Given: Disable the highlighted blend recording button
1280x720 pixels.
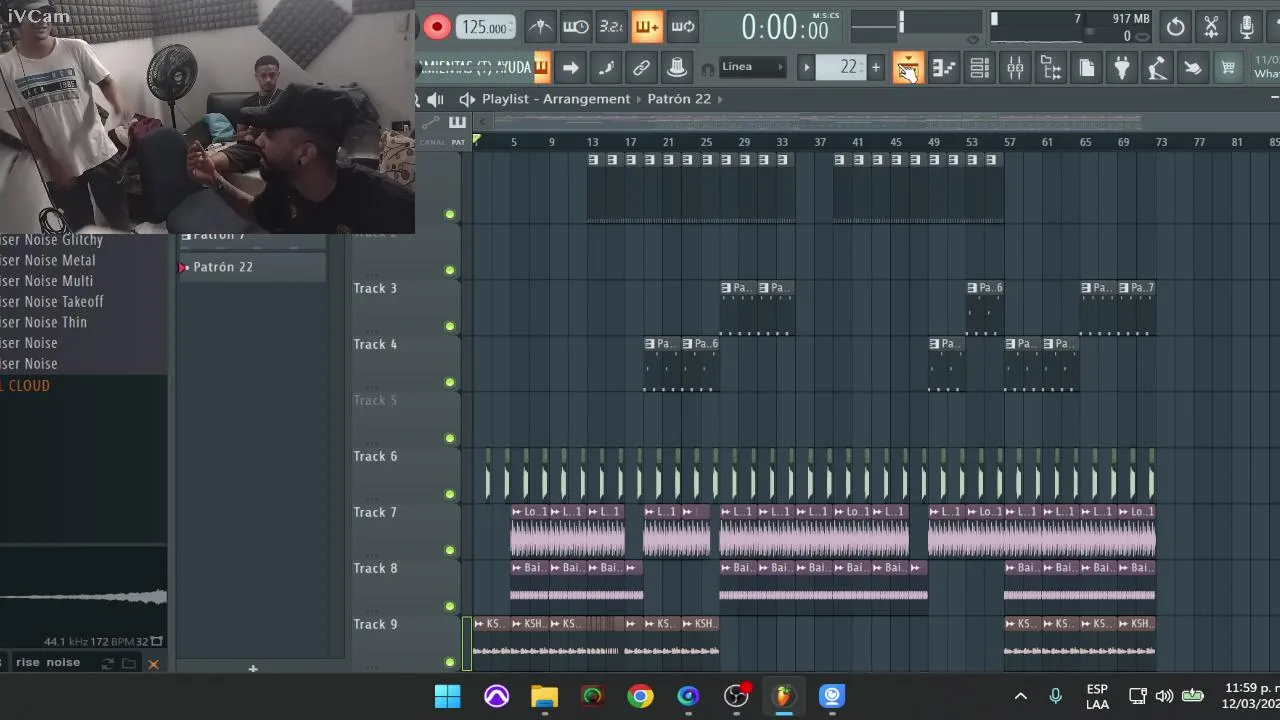Looking at the screenshot, I should (647, 27).
